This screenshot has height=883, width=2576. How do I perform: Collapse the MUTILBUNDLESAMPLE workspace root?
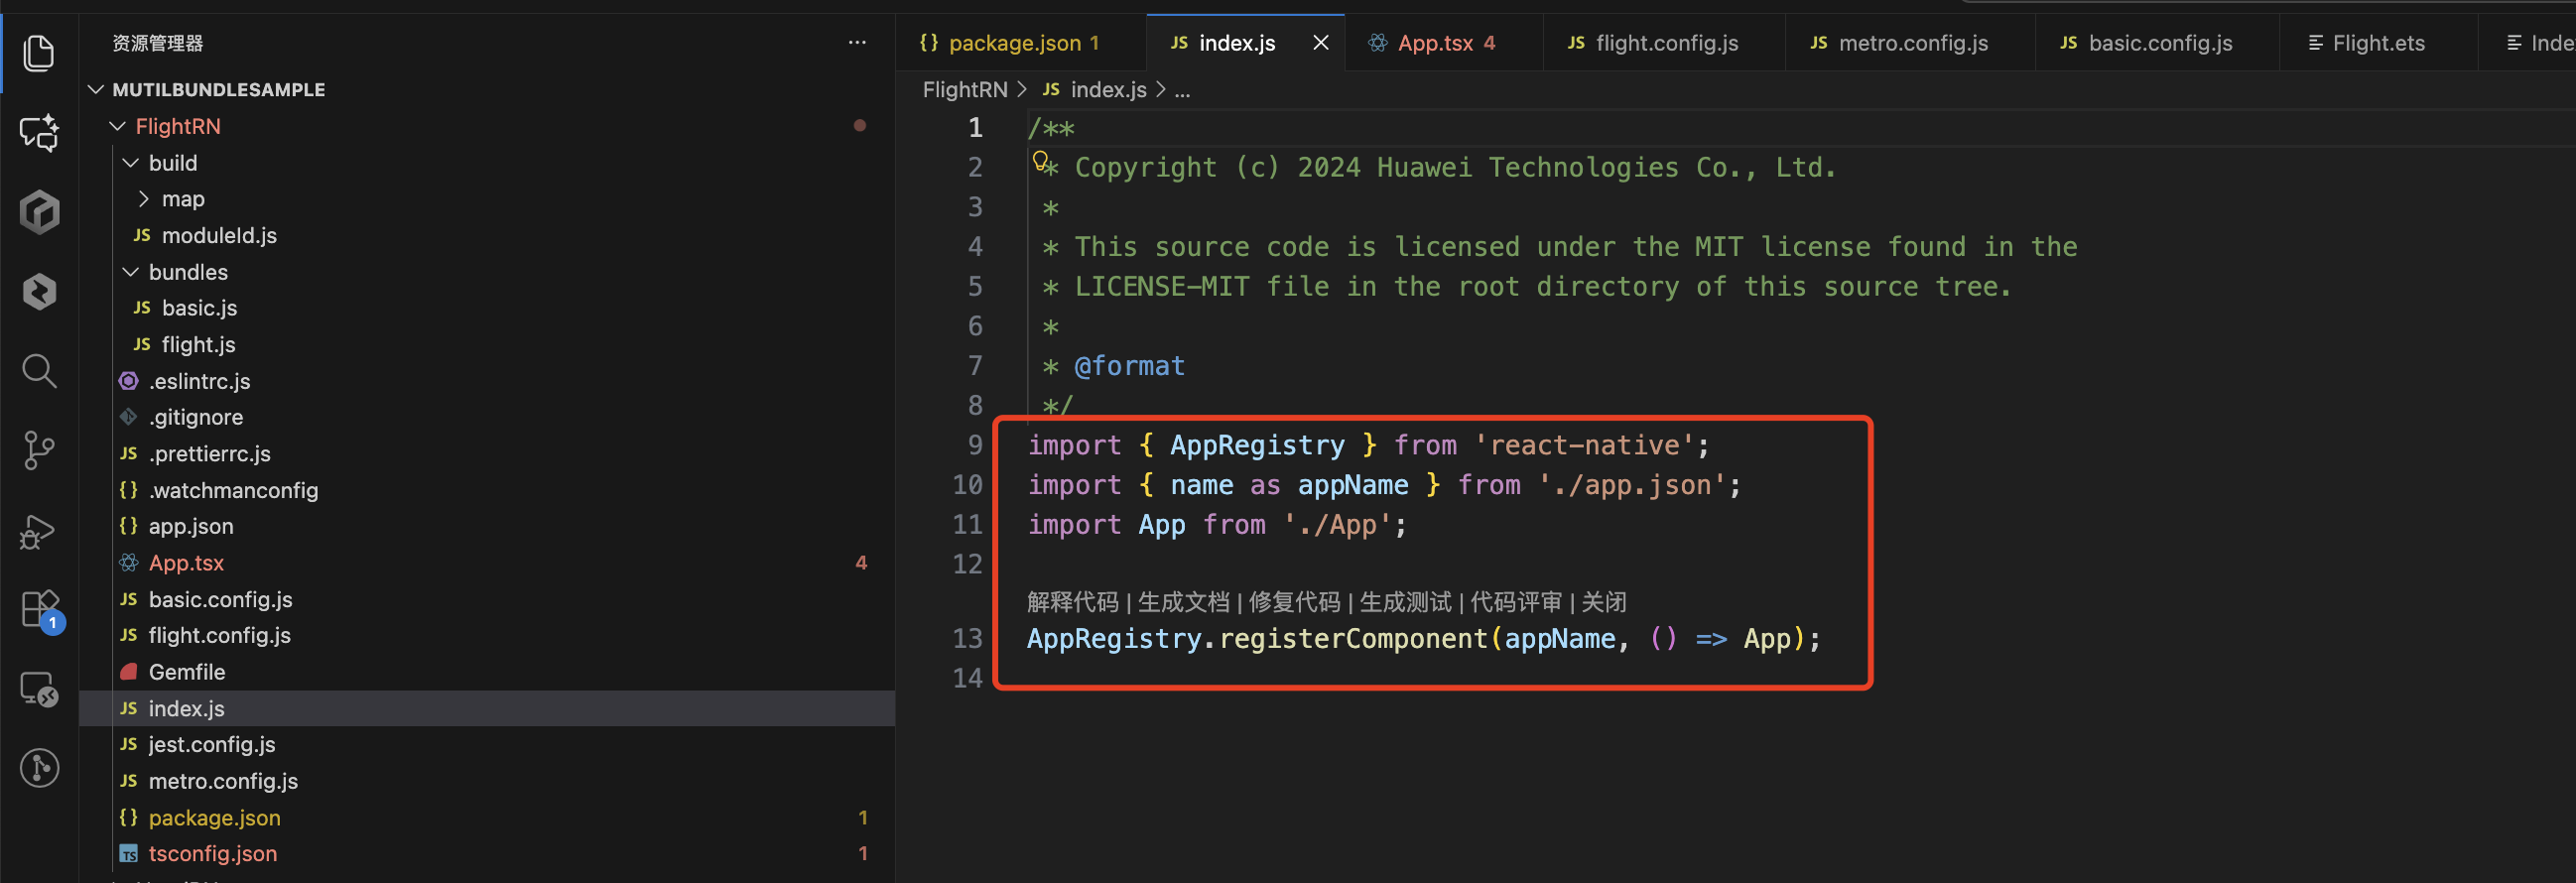coord(97,89)
